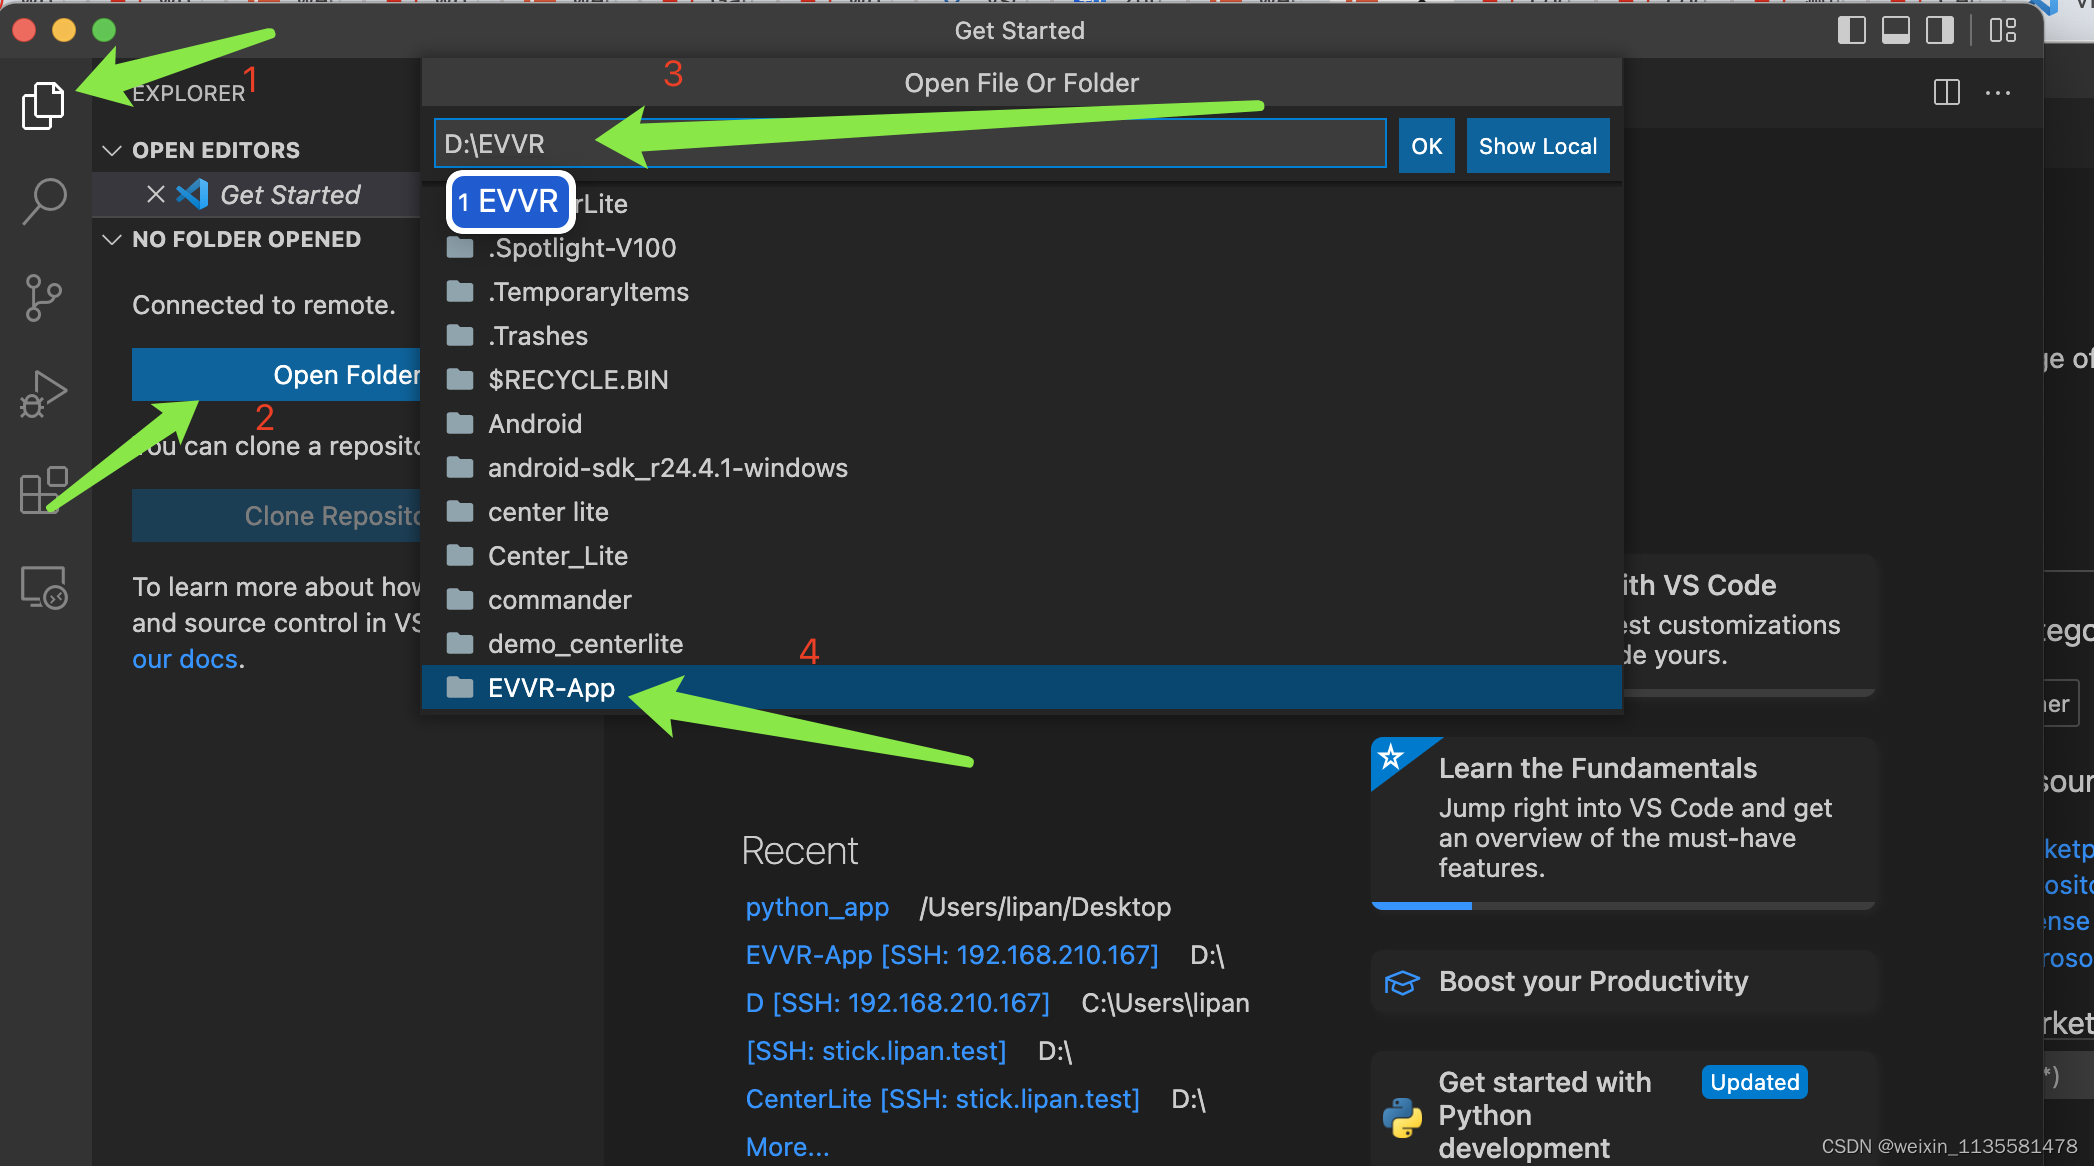Open the editor More Actions menu

1997,92
